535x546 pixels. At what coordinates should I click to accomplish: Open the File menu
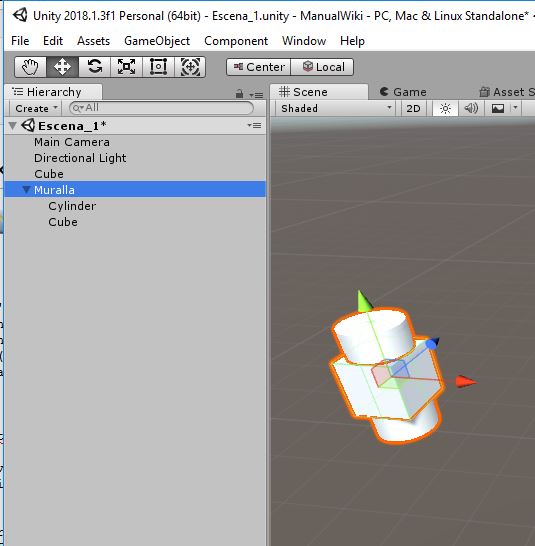click(x=20, y=41)
